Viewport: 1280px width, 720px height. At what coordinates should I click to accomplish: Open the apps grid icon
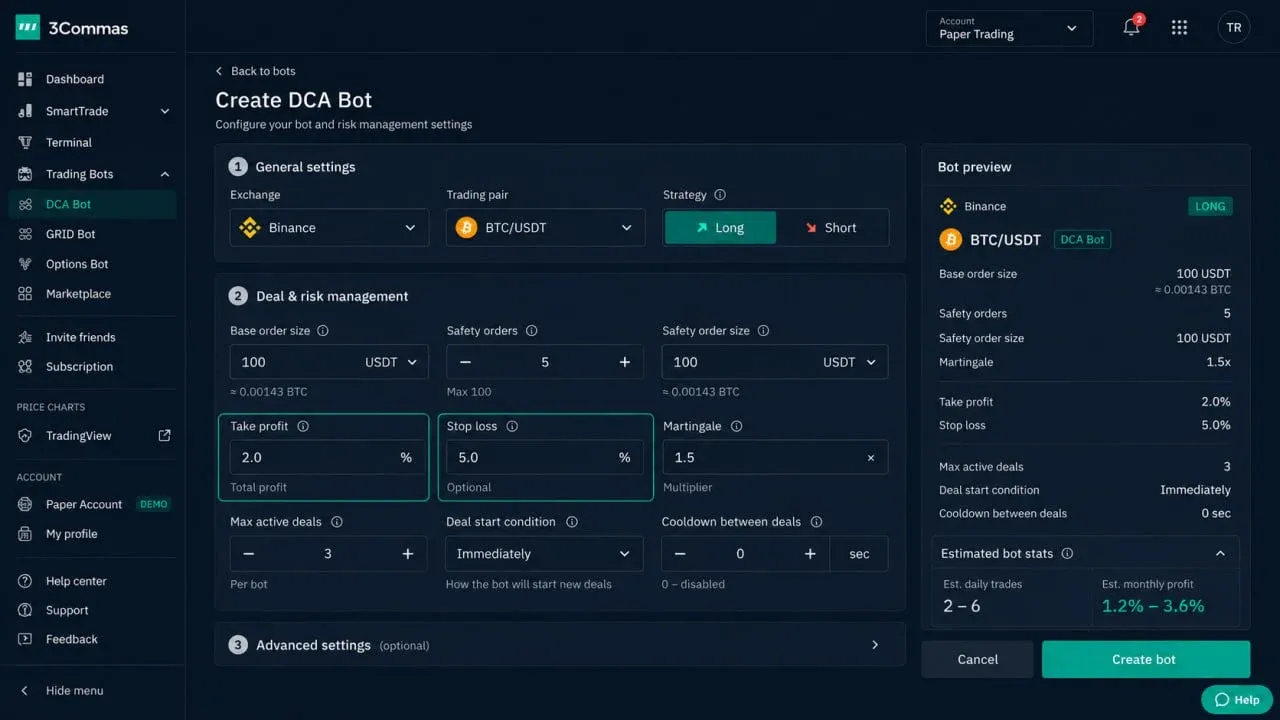(1179, 28)
